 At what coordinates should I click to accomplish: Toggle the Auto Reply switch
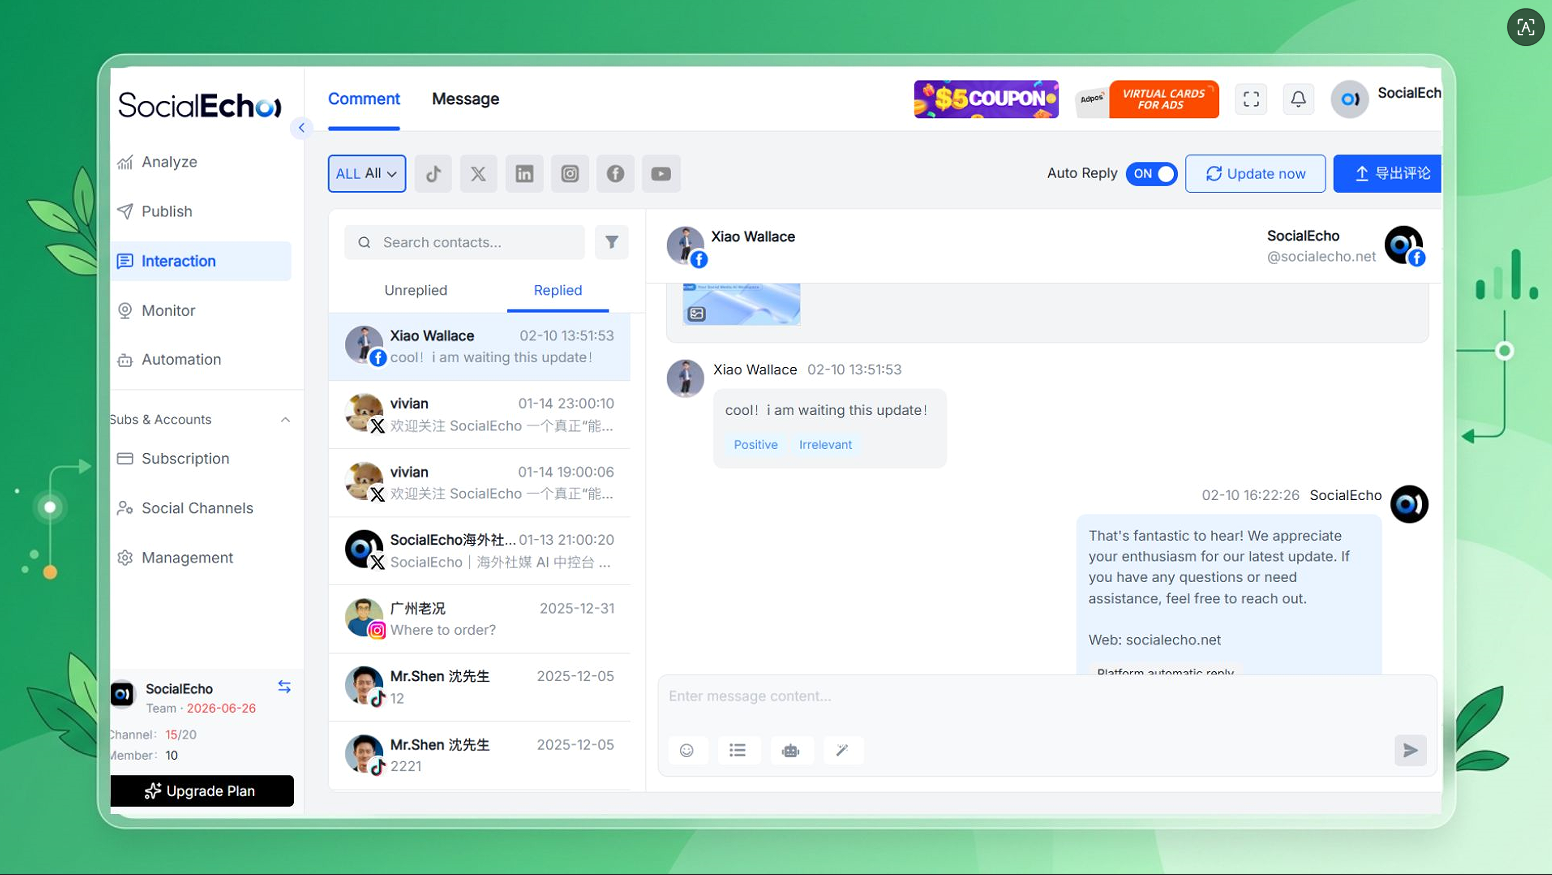(x=1152, y=174)
